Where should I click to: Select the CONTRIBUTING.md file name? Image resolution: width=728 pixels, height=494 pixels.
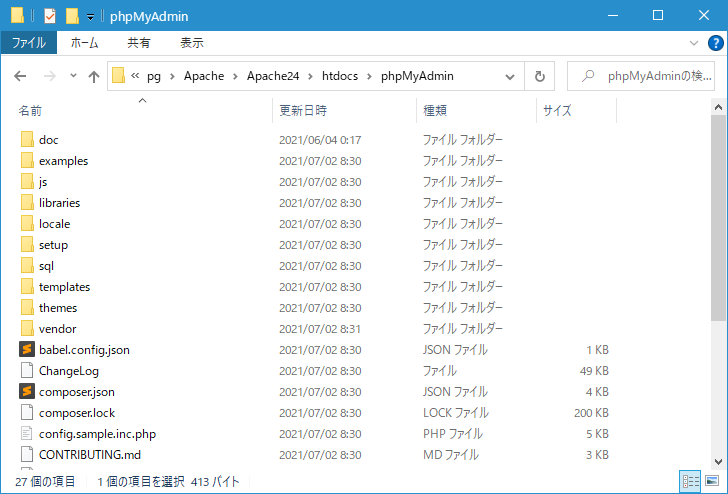[x=90, y=455]
